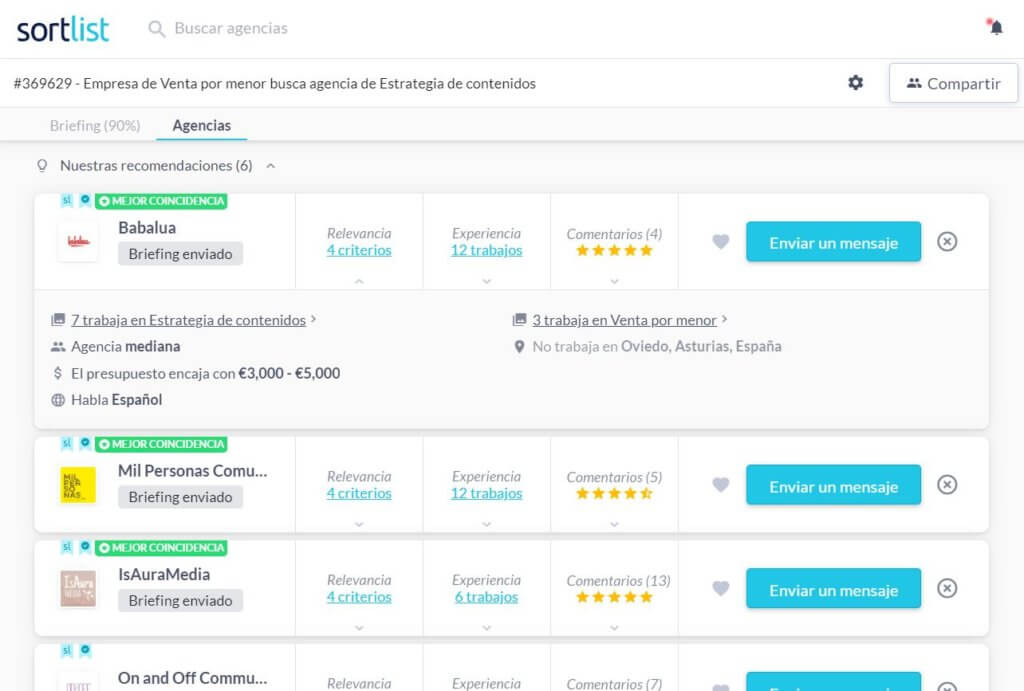Favorite Babalua with the heart icon

click(720, 242)
